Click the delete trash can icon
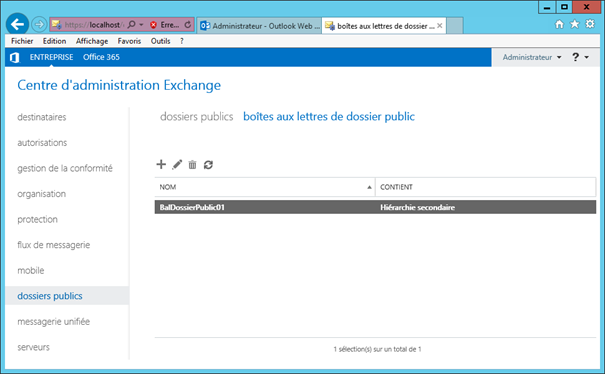The width and height of the screenshot is (605, 374). click(192, 165)
